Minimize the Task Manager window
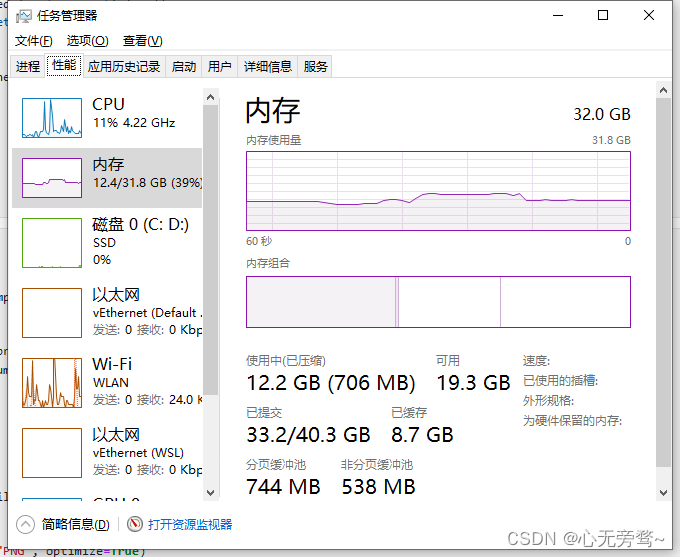The height and width of the screenshot is (557, 680). click(x=558, y=16)
